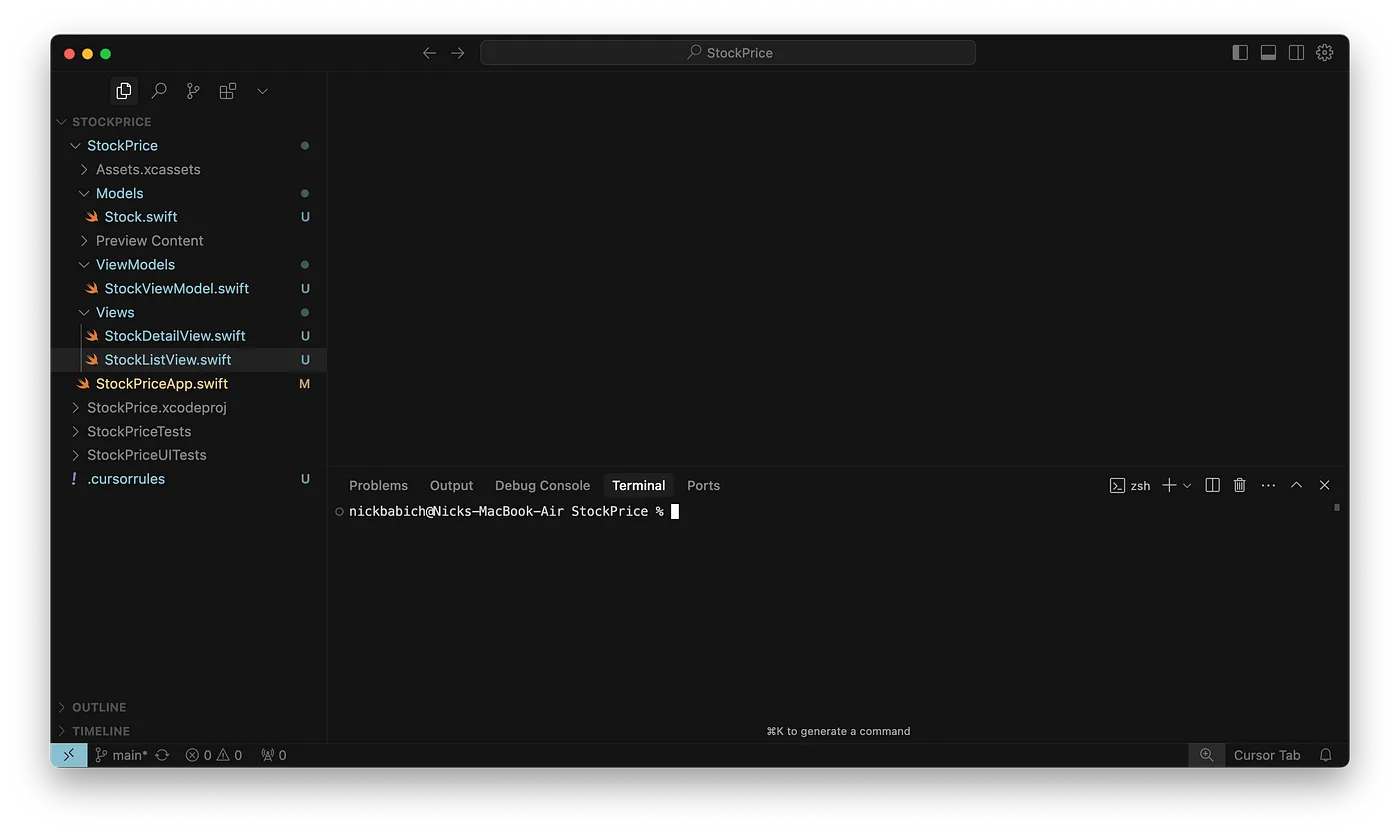Click the main* branch in status bar
The height and width of the screenshot is (834, 1400).
tap(120, 754)
